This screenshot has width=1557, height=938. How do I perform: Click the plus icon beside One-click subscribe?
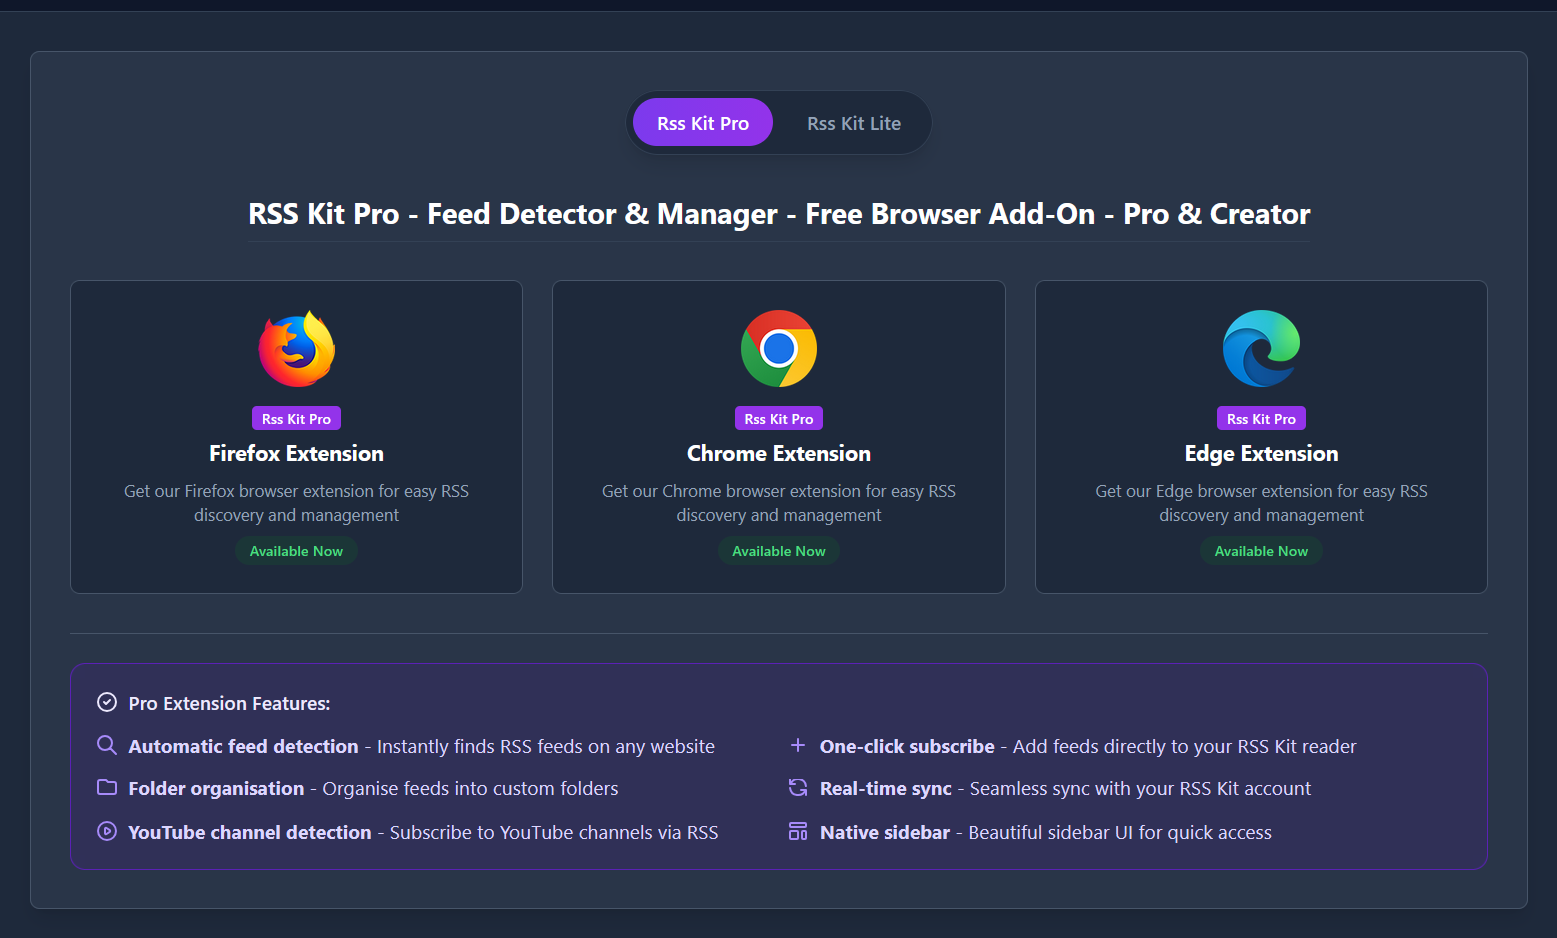(797, 745)
